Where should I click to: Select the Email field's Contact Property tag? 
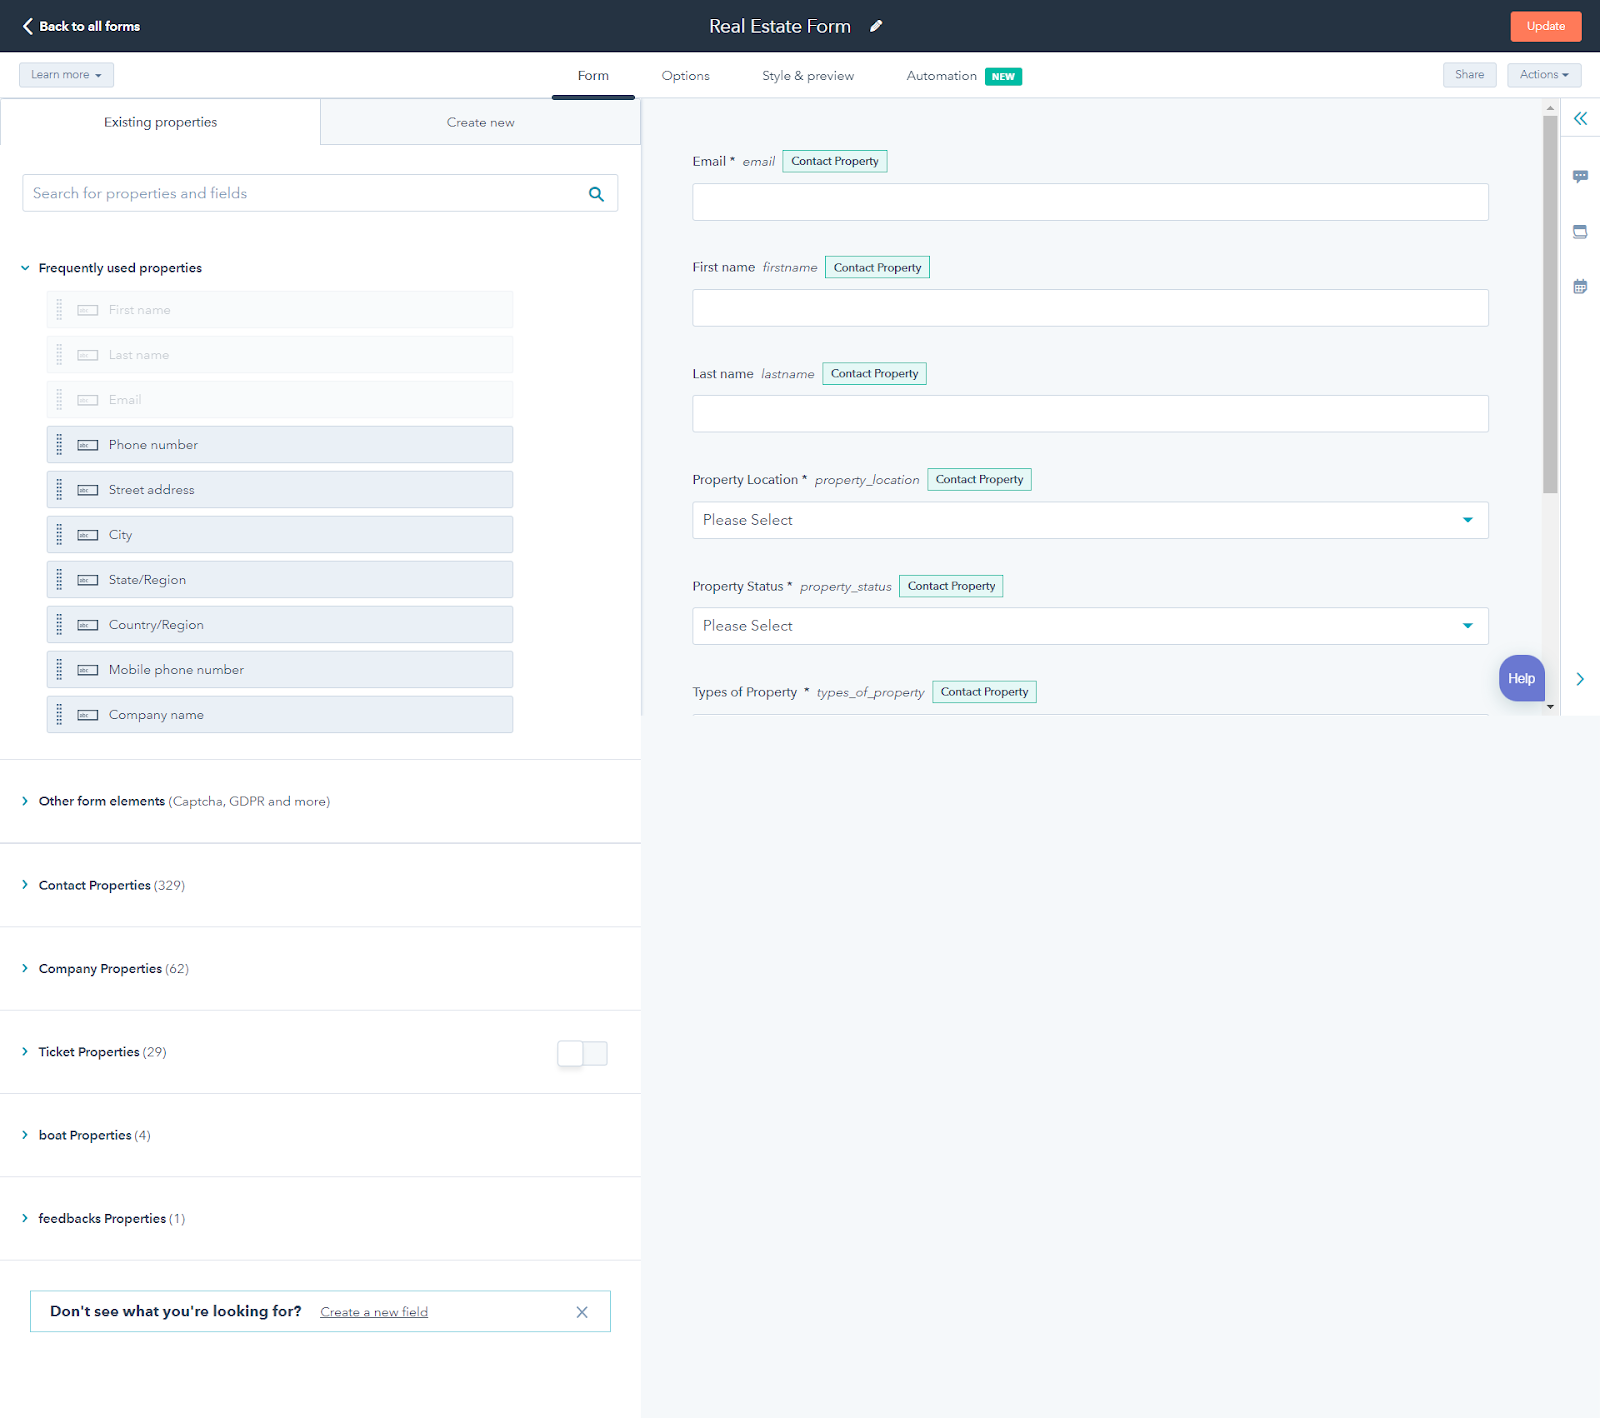[834, 160]
